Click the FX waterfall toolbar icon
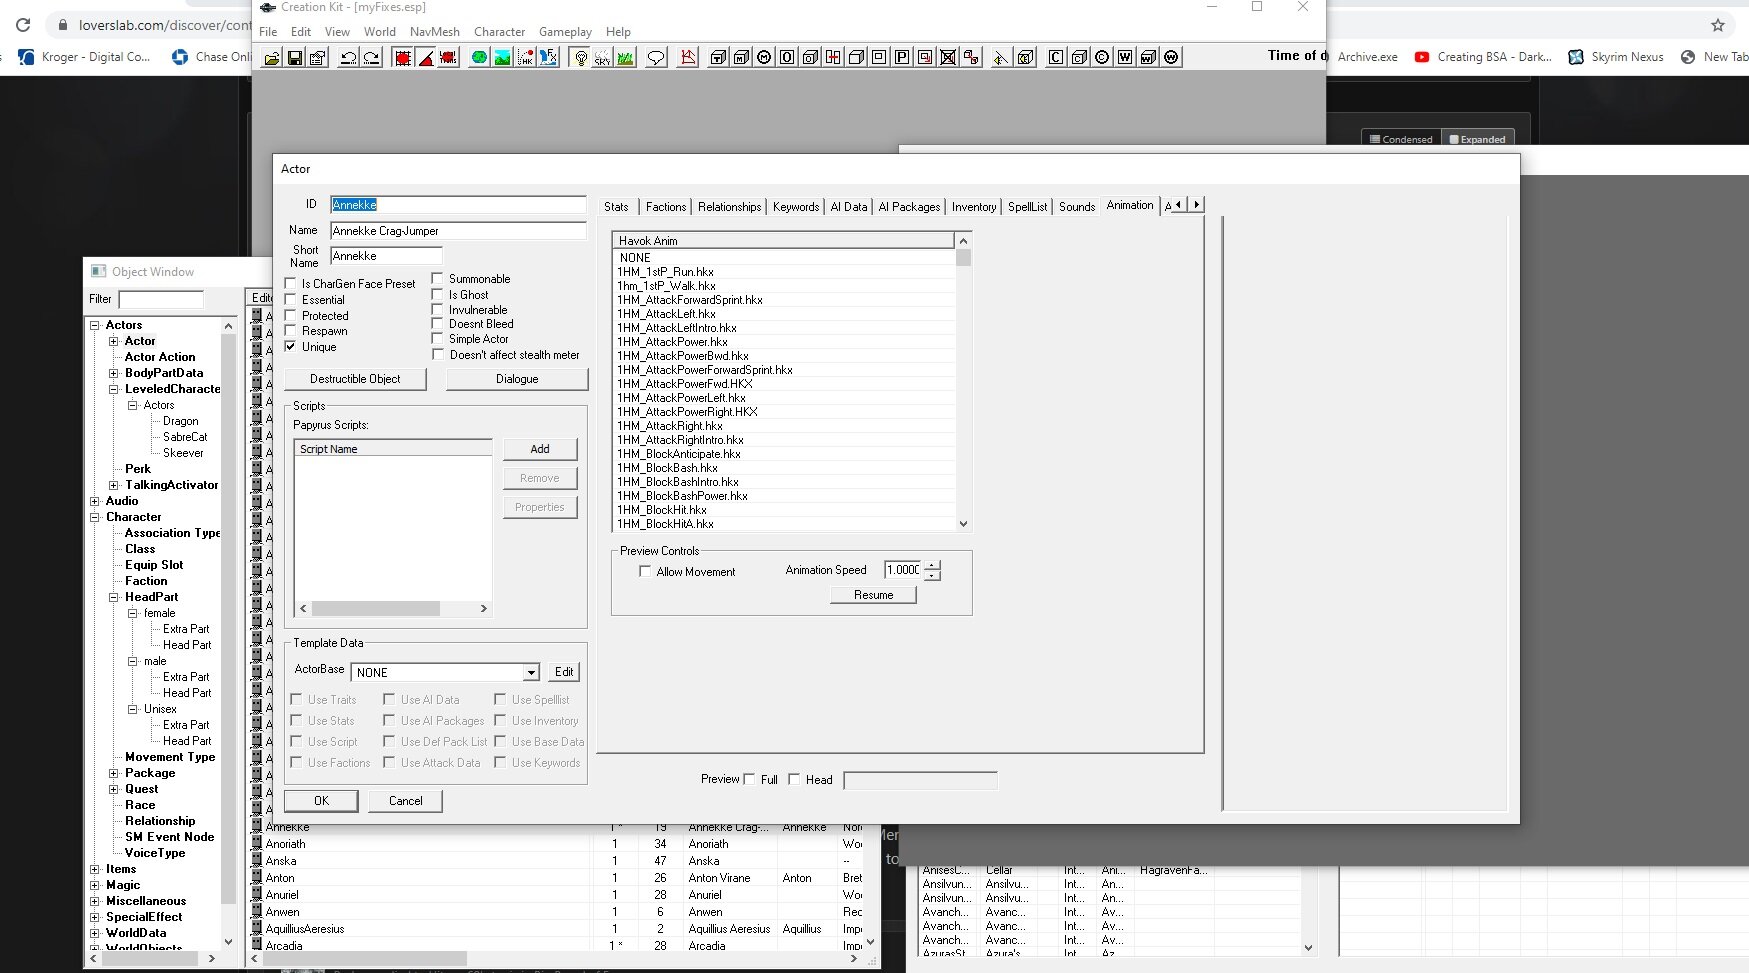 coord(549,58)
